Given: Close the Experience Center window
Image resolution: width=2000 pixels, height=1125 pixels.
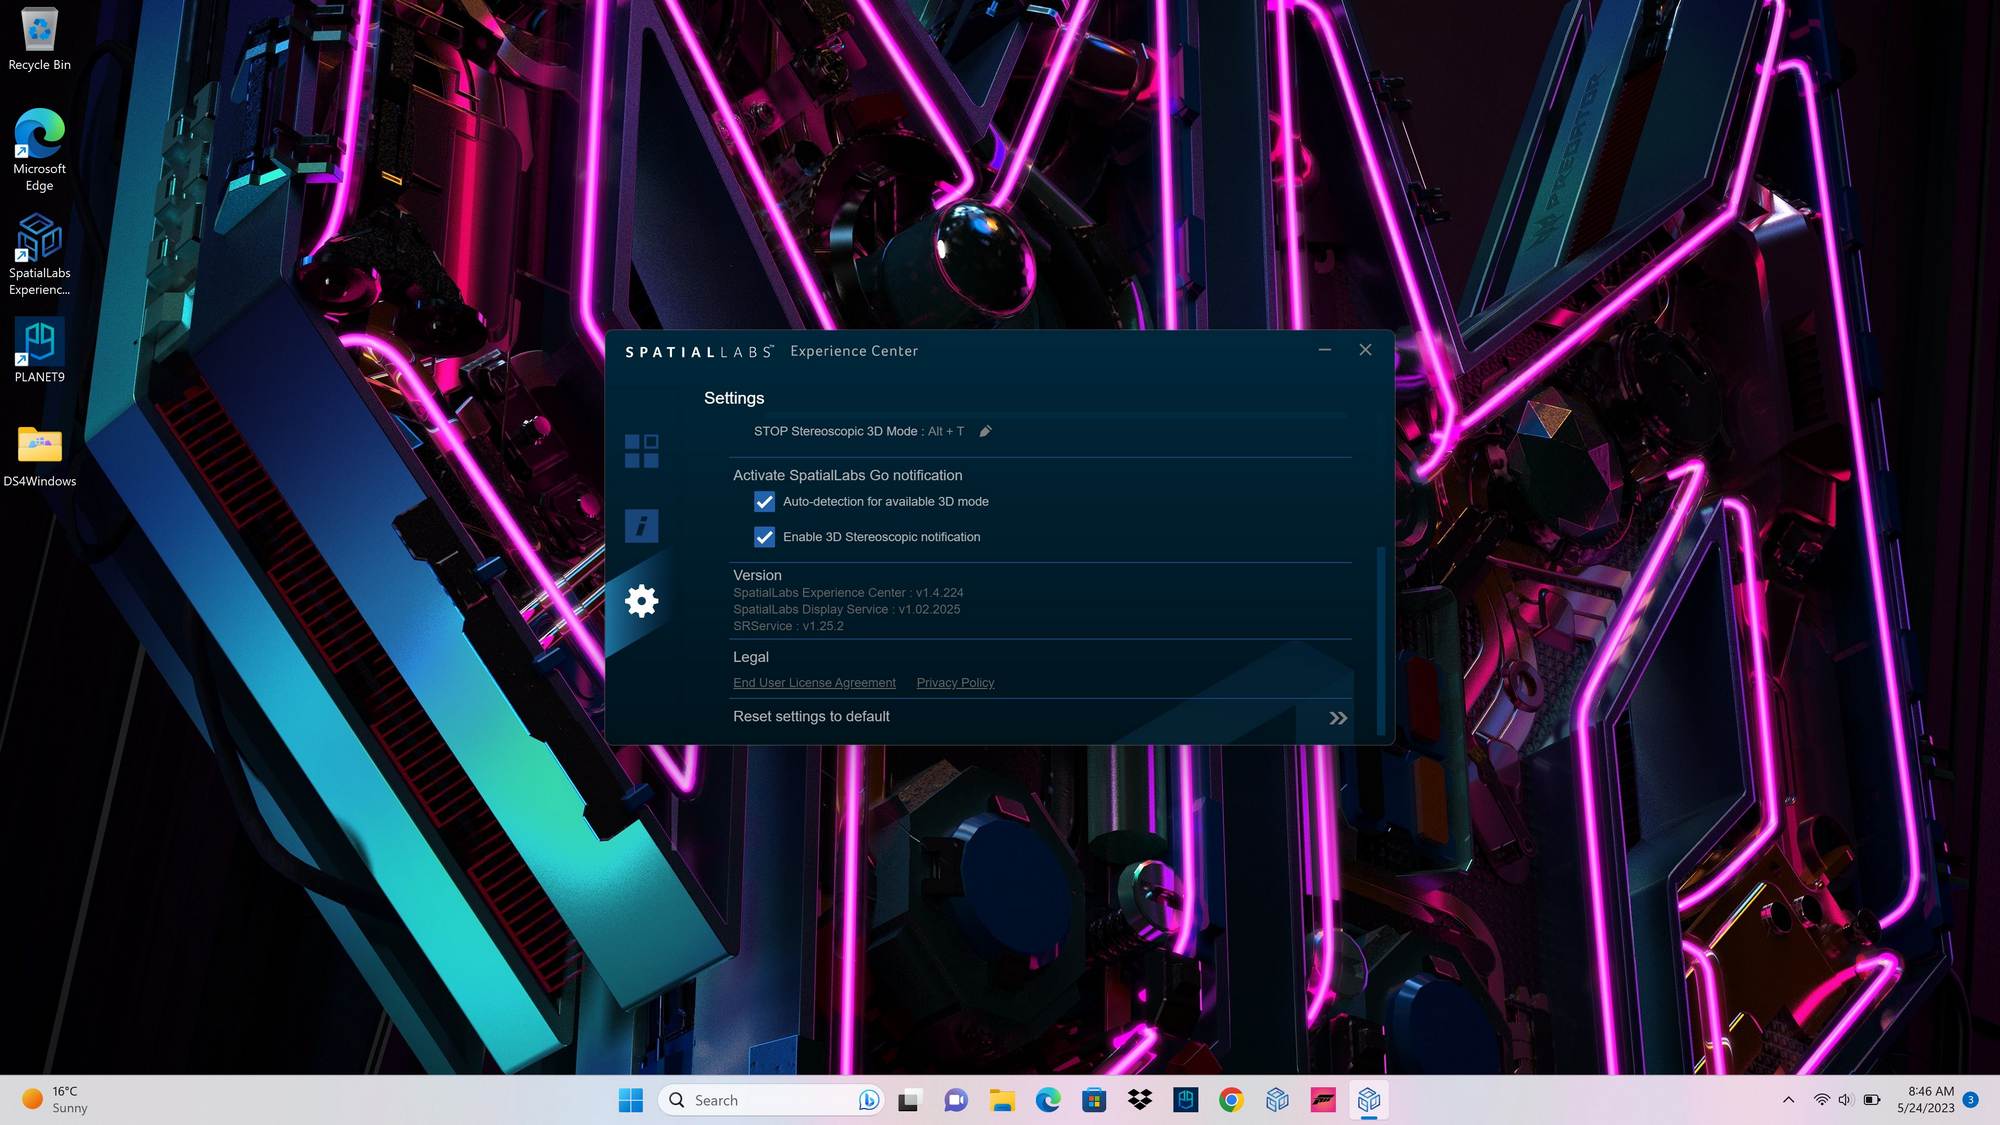Looking at the screenshot, I should [x=1365, y=350].
